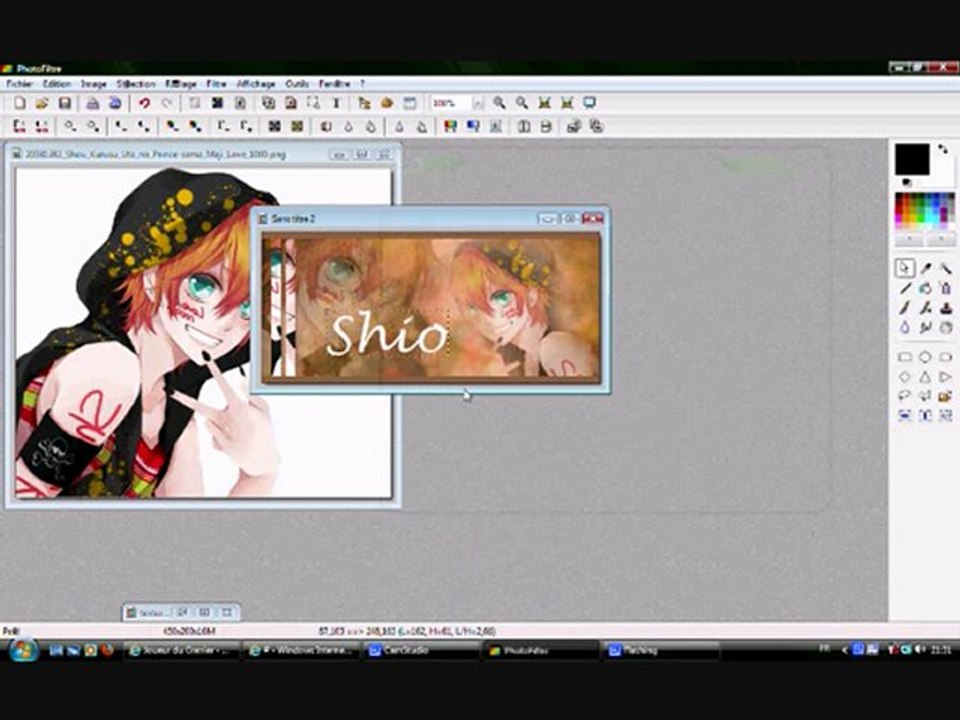Print the image using the printer icon
The image size is (960, 720).
[92, 103]
